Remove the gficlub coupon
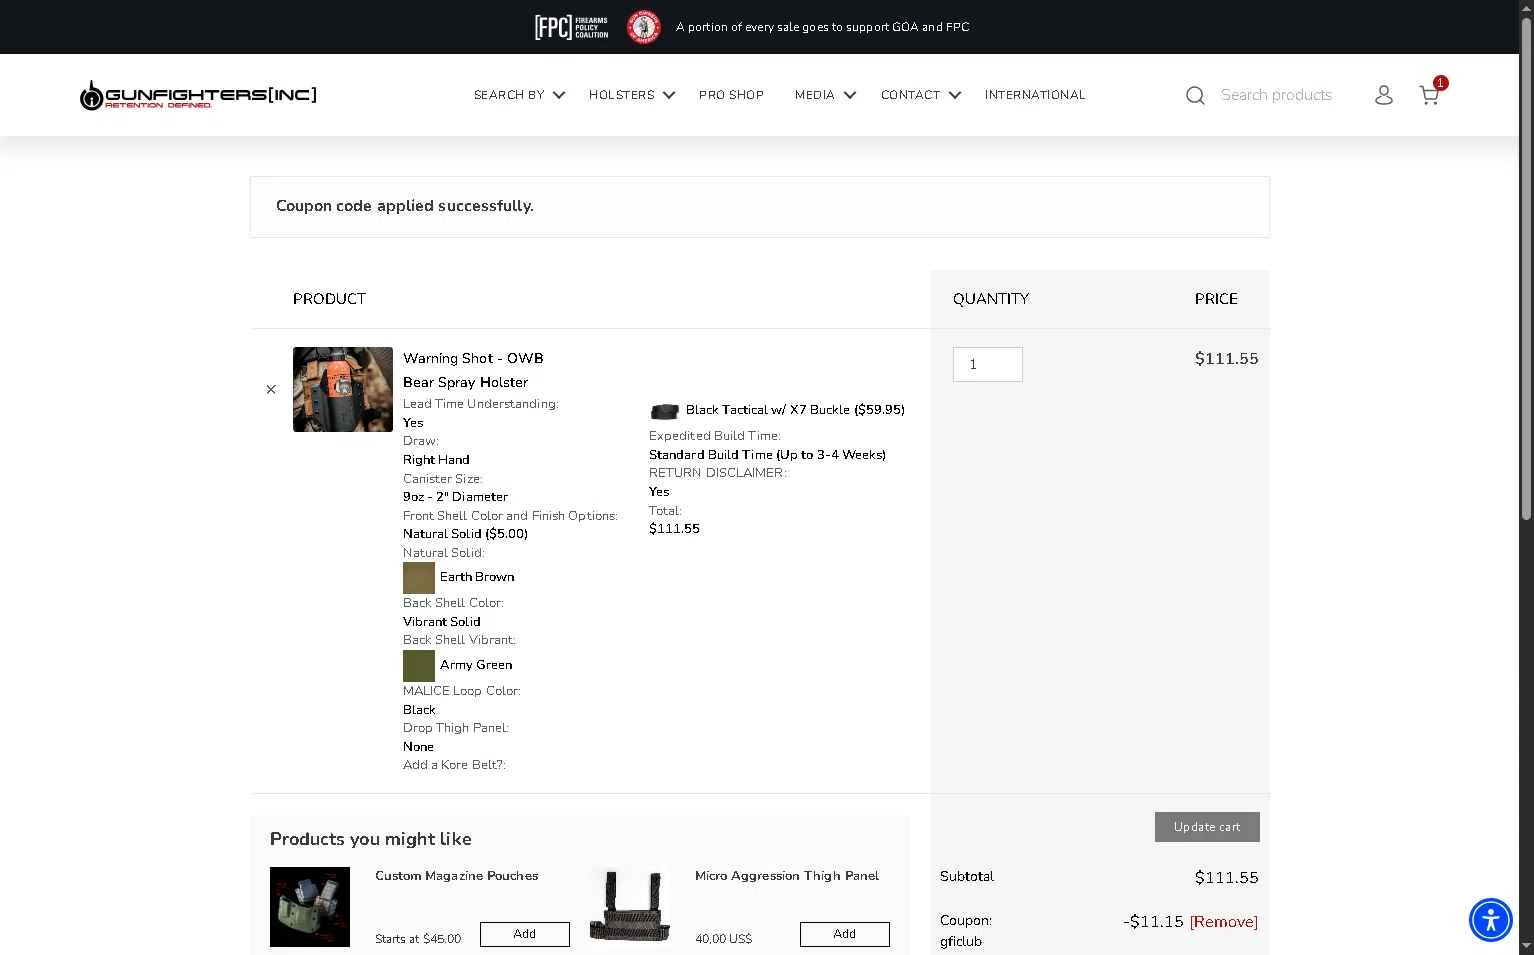This screenshot has width=1534, height=955. coord(1224,922)
